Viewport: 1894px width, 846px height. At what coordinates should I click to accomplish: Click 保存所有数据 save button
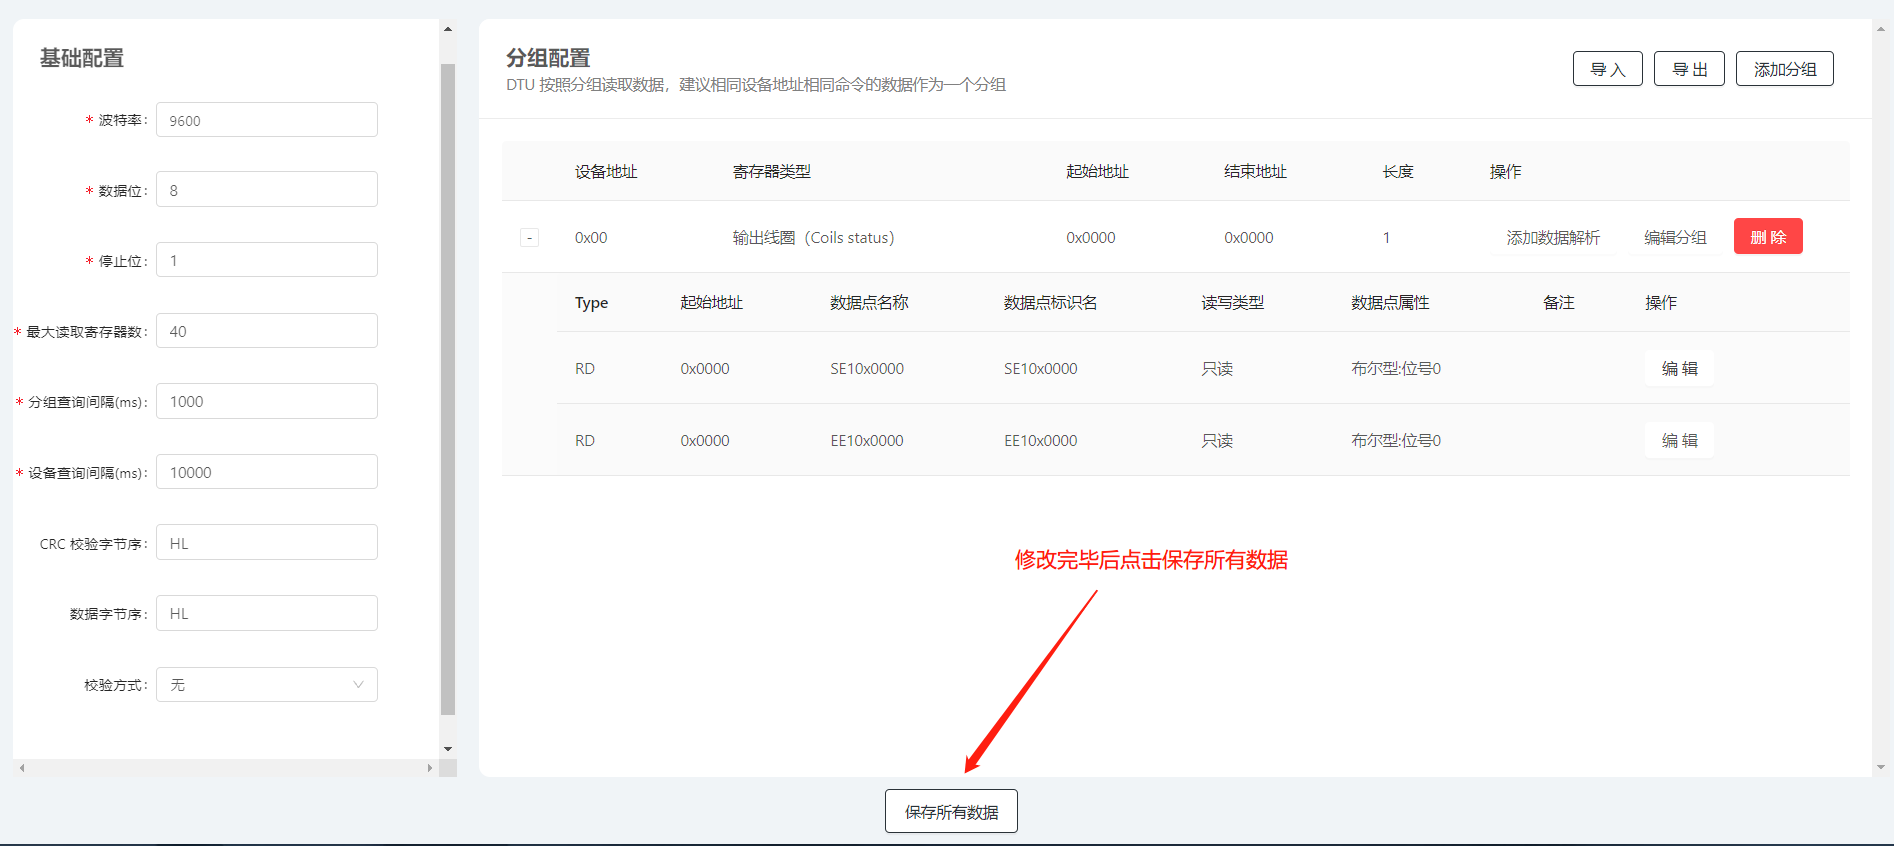951,812
